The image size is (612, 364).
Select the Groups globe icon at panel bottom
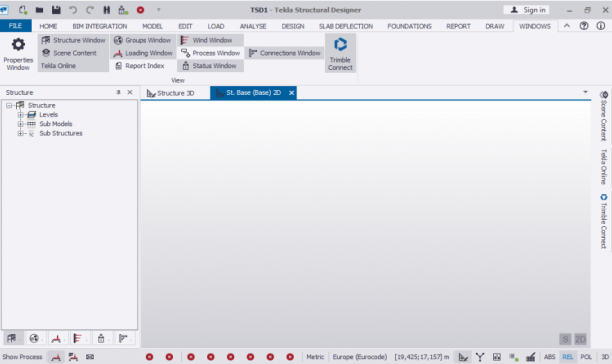pos(34,338)
